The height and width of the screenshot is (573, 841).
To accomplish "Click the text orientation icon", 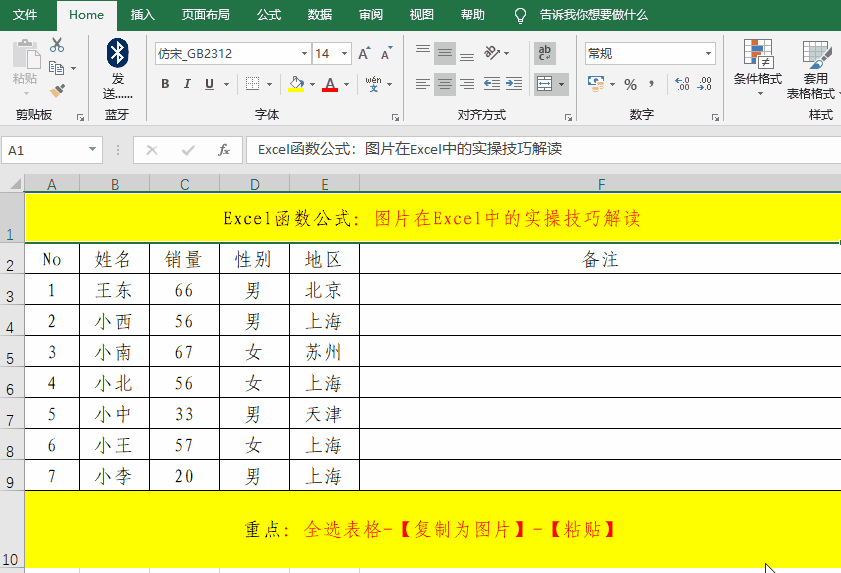I will click(492, 53).
